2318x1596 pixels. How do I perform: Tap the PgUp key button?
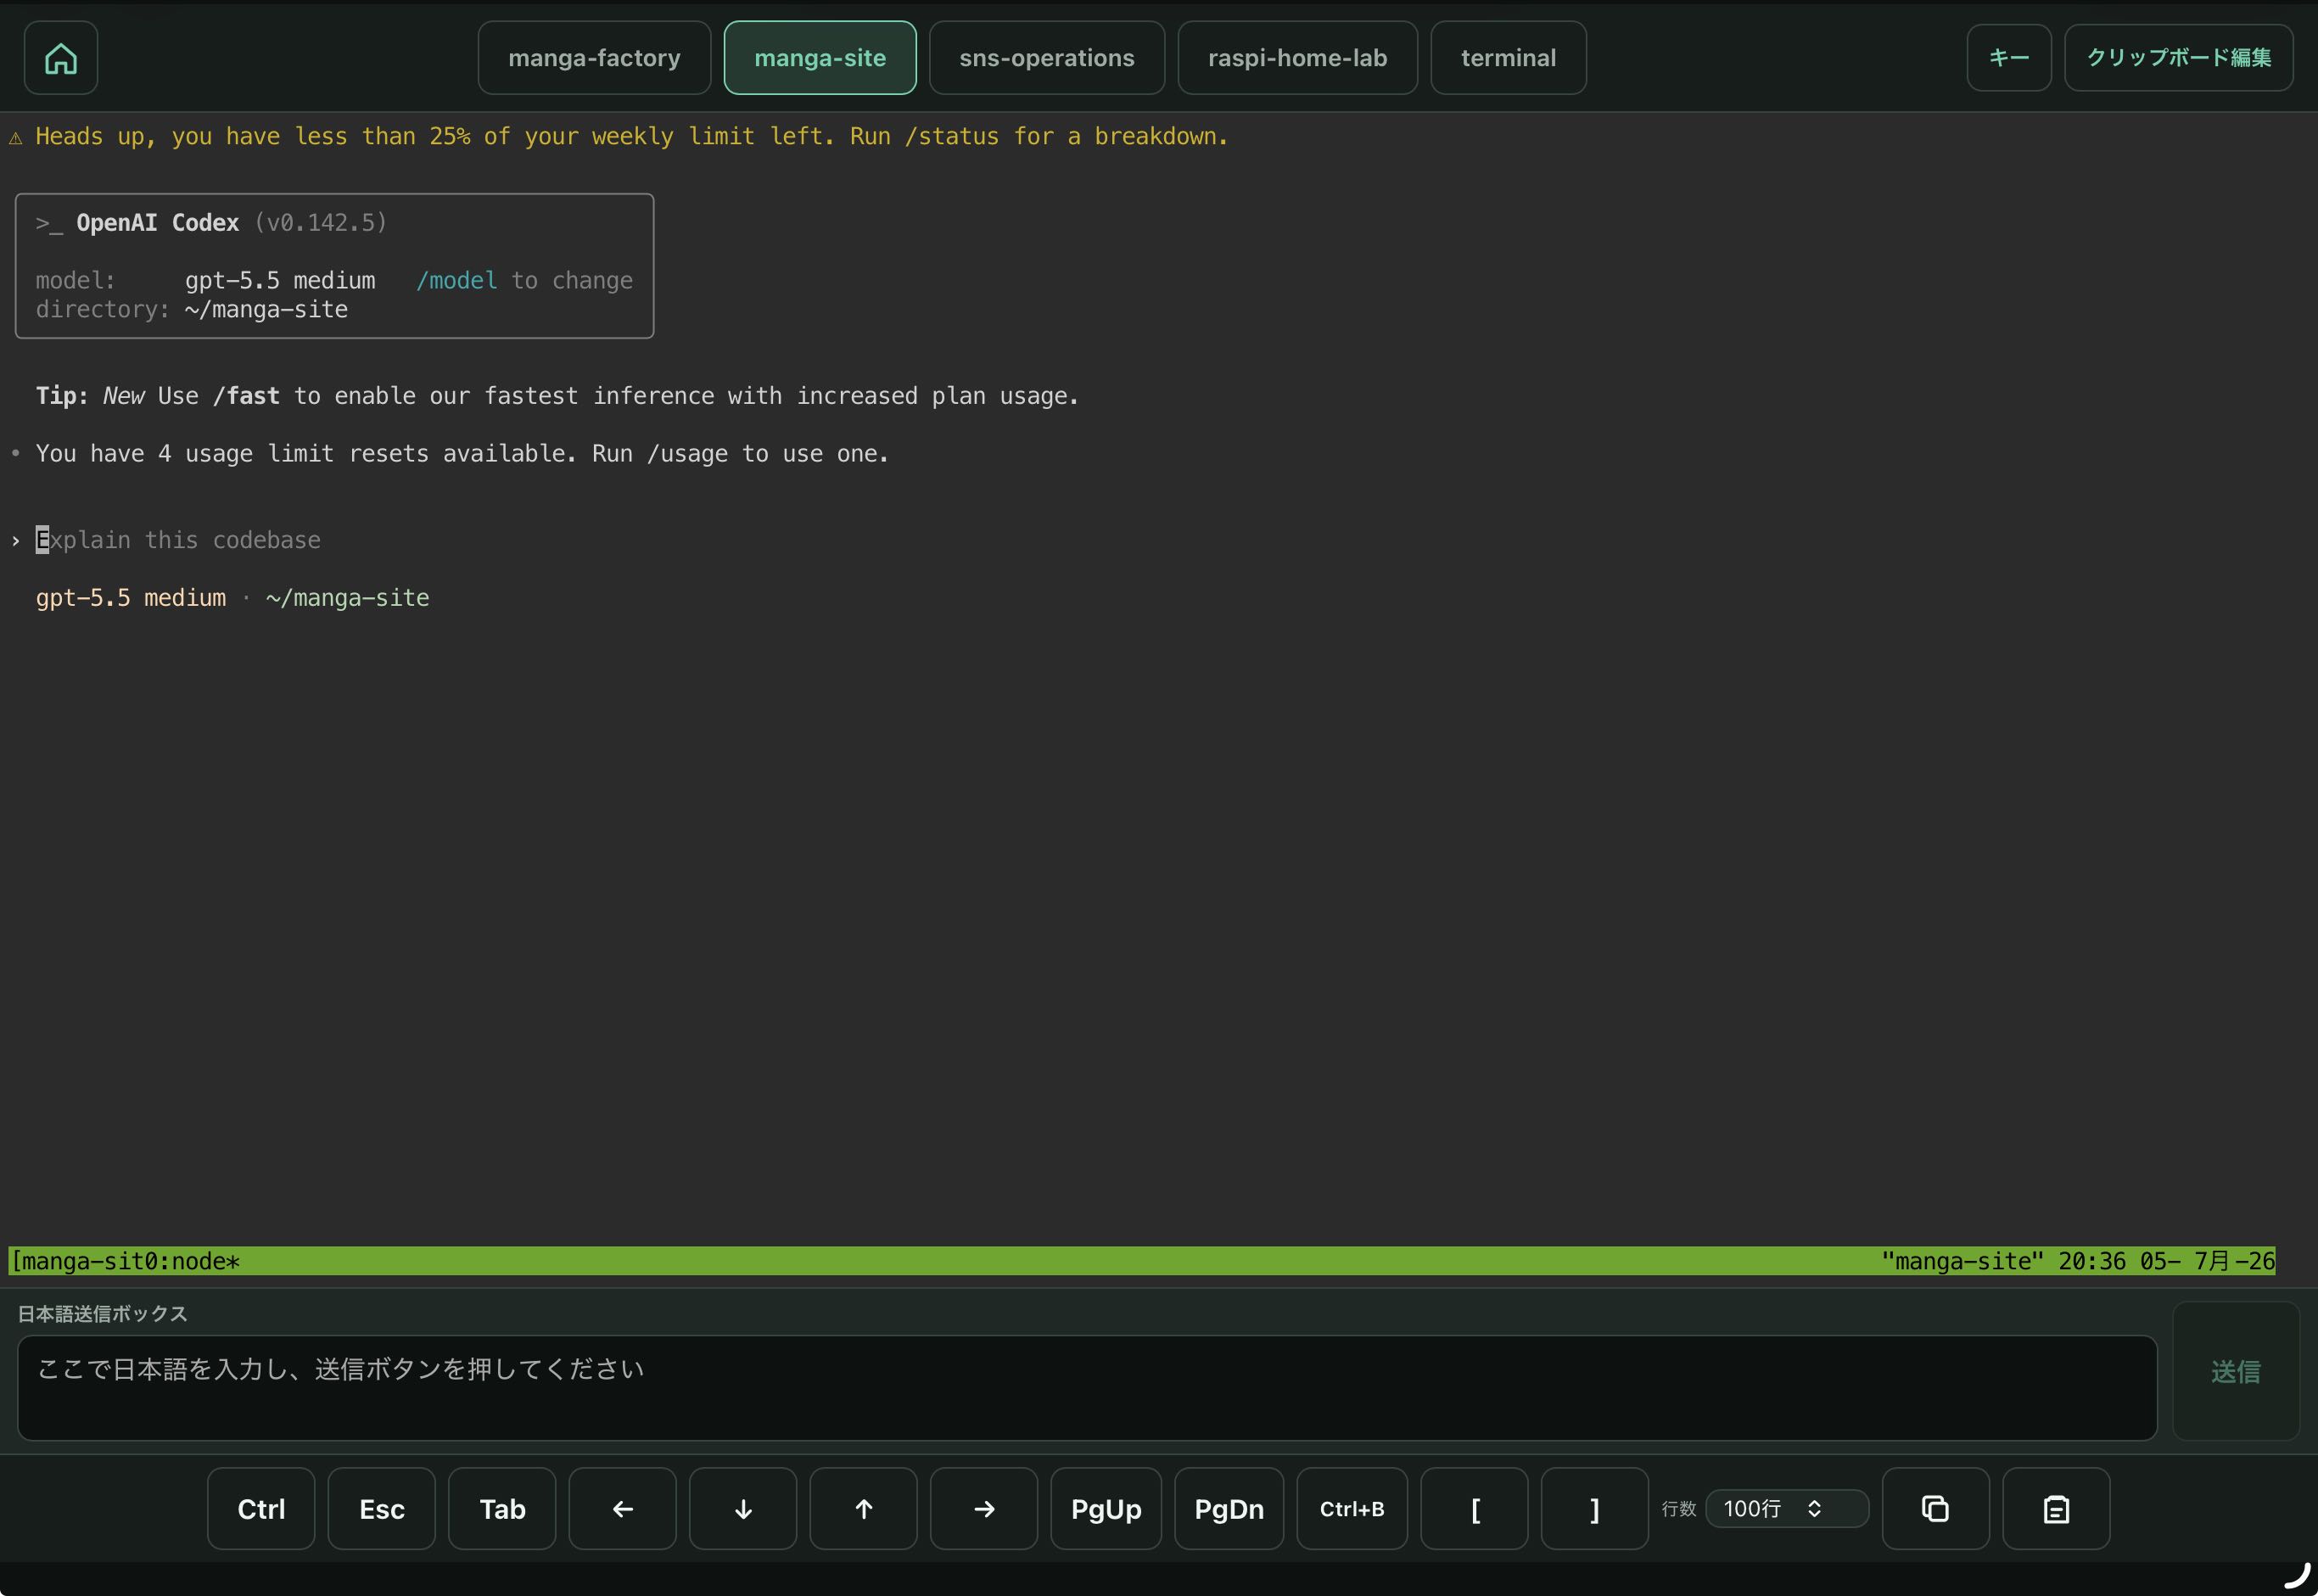[x=1106, y=1509]
